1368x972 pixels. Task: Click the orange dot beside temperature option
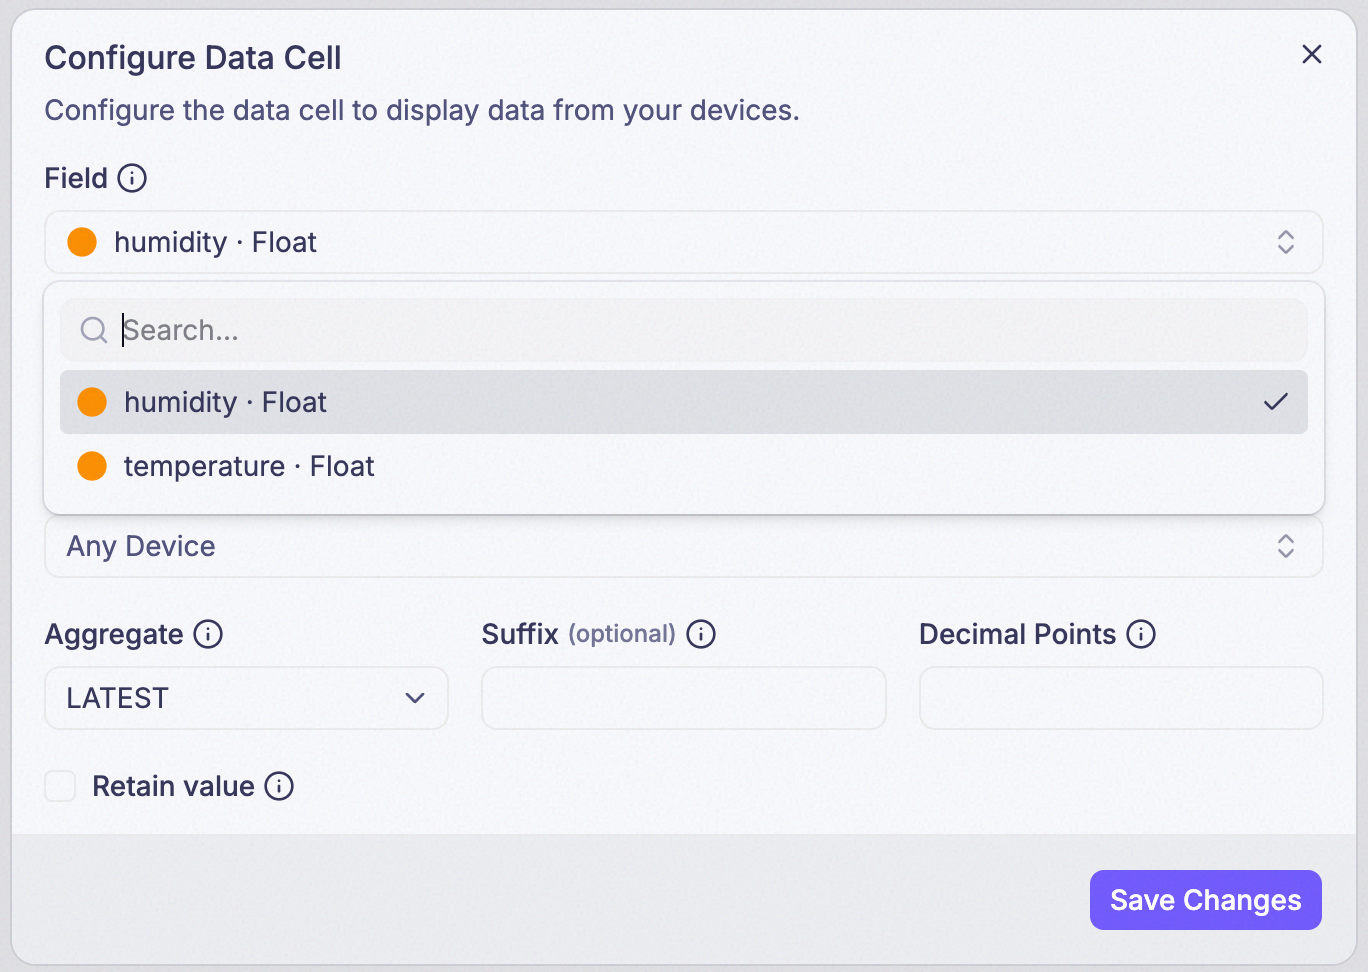[x=92, y=466]
